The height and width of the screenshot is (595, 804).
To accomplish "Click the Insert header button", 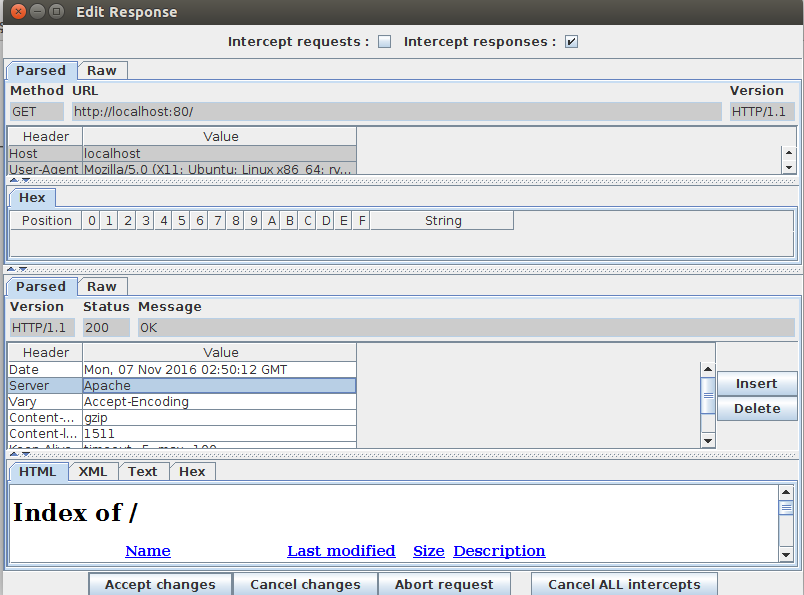I will 757,384.
